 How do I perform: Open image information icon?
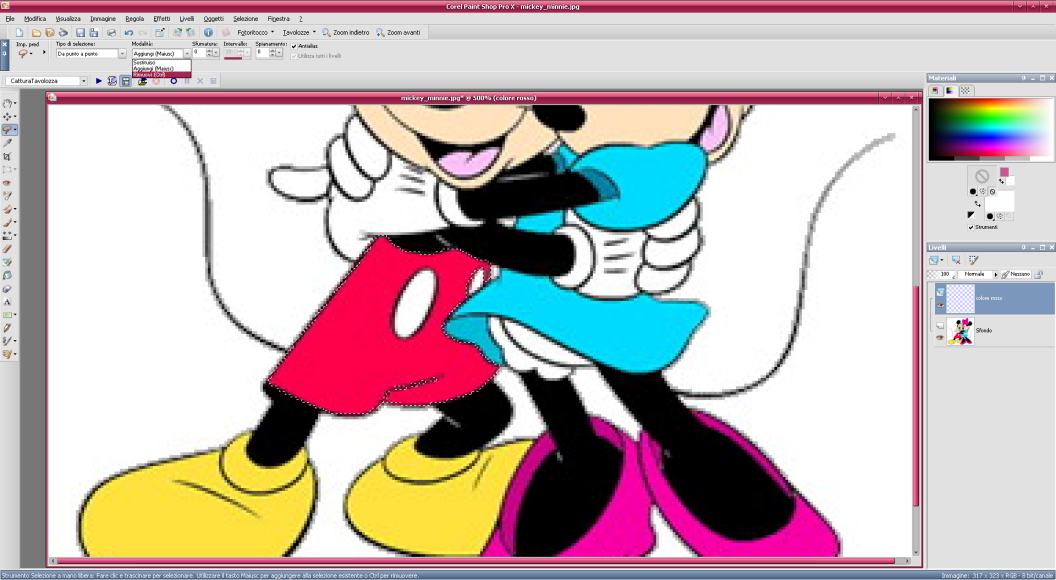click(208, 32)
